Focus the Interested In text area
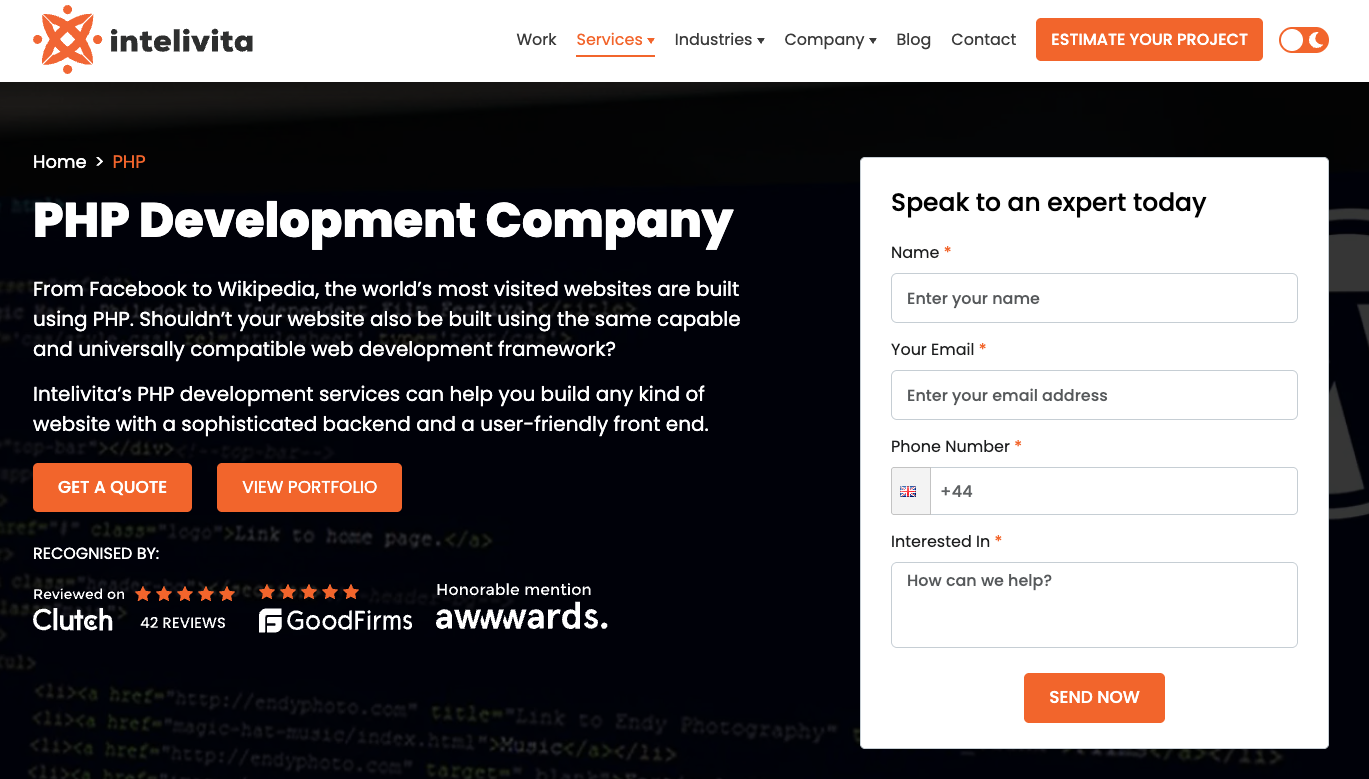Screen dimensions: 1369x779 (x=1094, y=605)
